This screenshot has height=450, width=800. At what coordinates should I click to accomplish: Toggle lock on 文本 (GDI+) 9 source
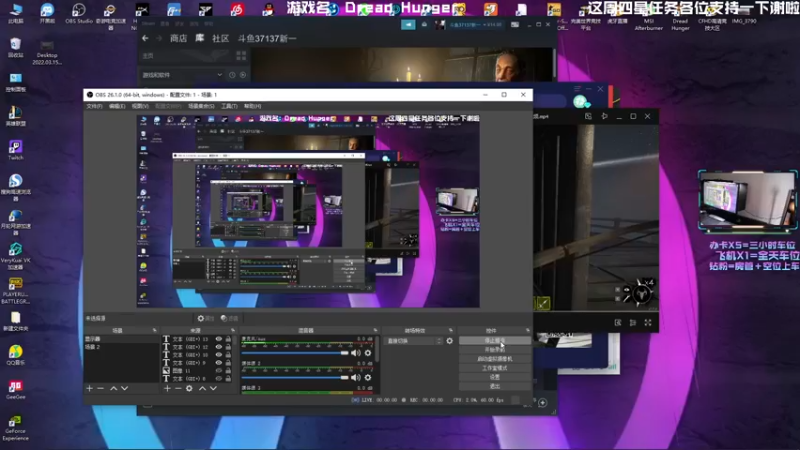point(228,363)
